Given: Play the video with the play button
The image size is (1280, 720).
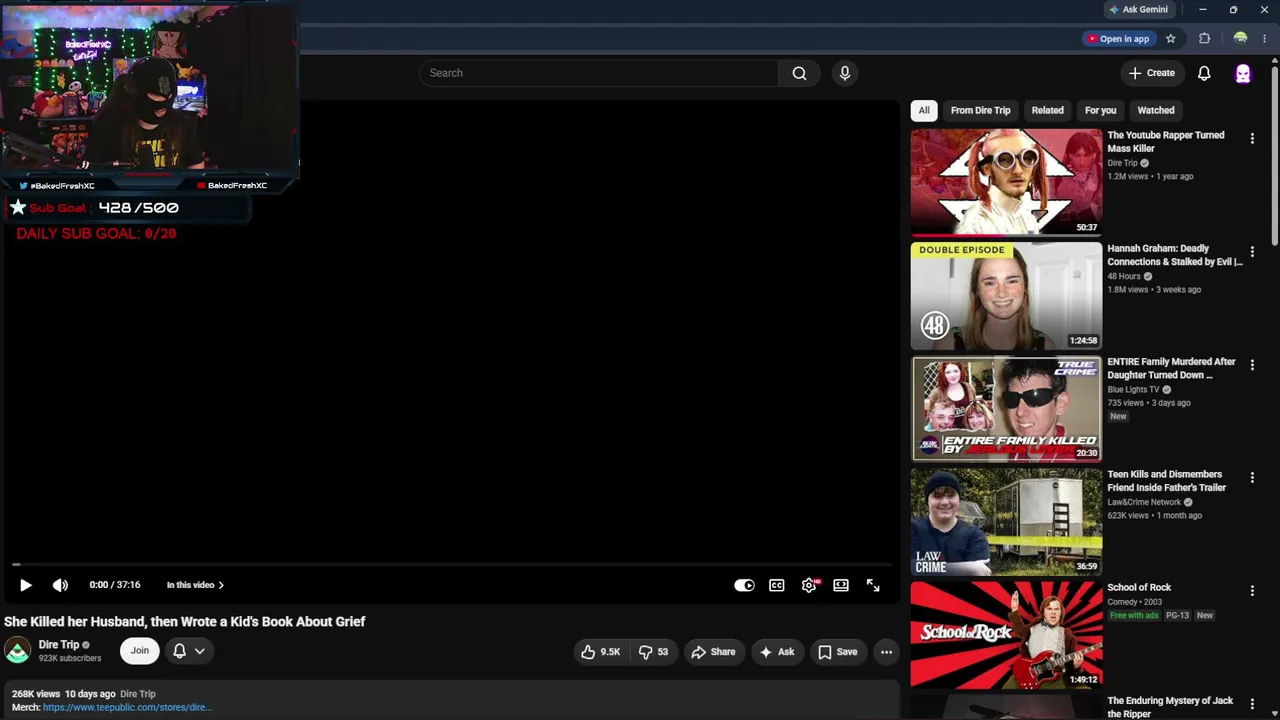Looking at the screenshot, I should tap(26, 585).
